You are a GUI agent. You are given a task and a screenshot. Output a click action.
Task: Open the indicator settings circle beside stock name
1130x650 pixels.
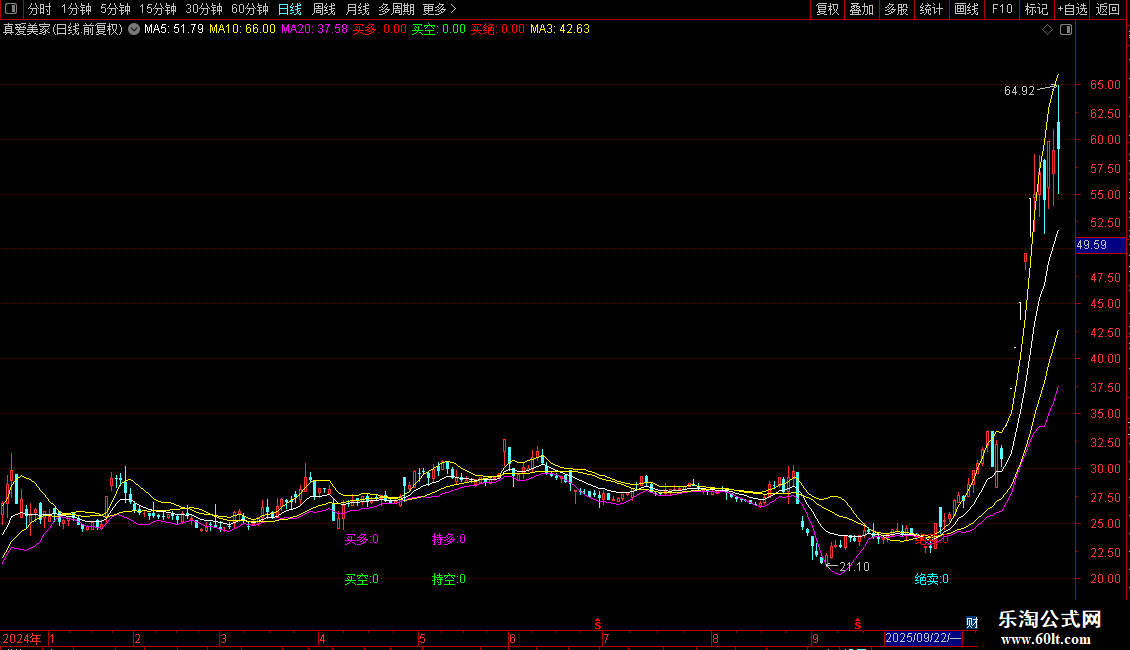[134, 30]
